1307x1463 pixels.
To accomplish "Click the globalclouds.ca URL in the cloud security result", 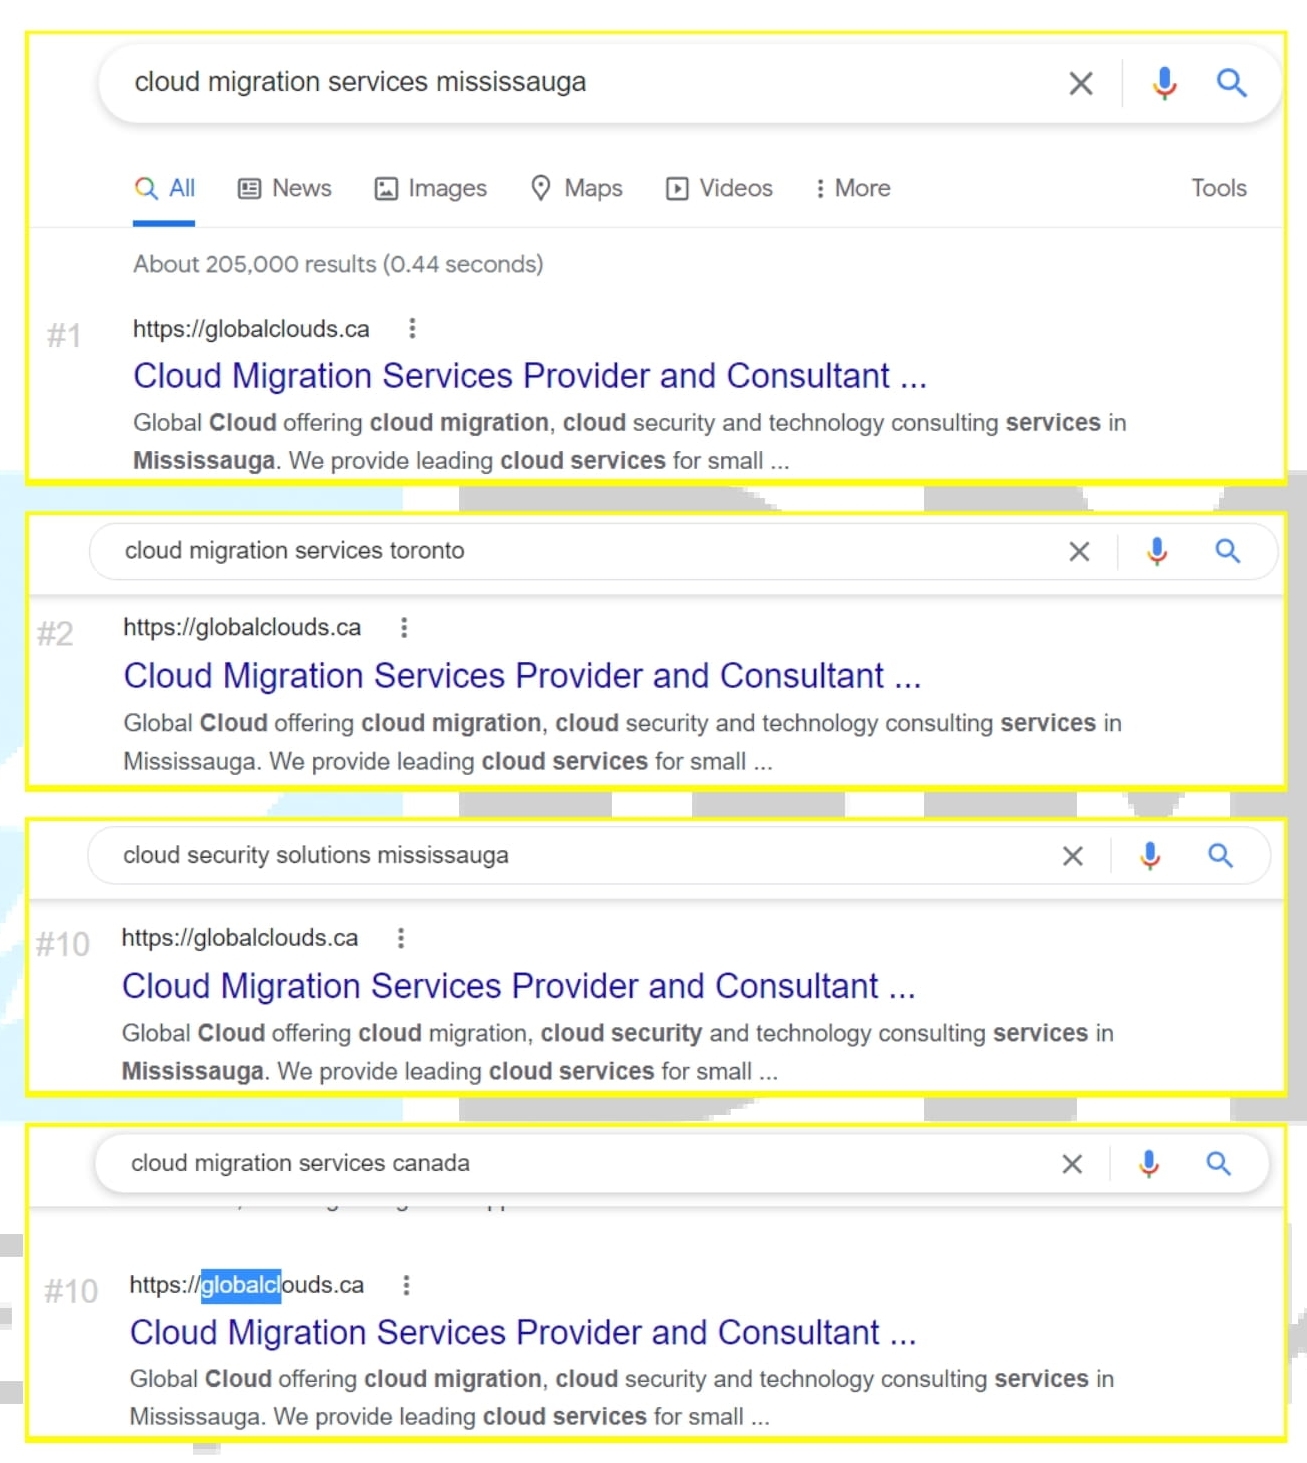I will click(x=240, y=938).
